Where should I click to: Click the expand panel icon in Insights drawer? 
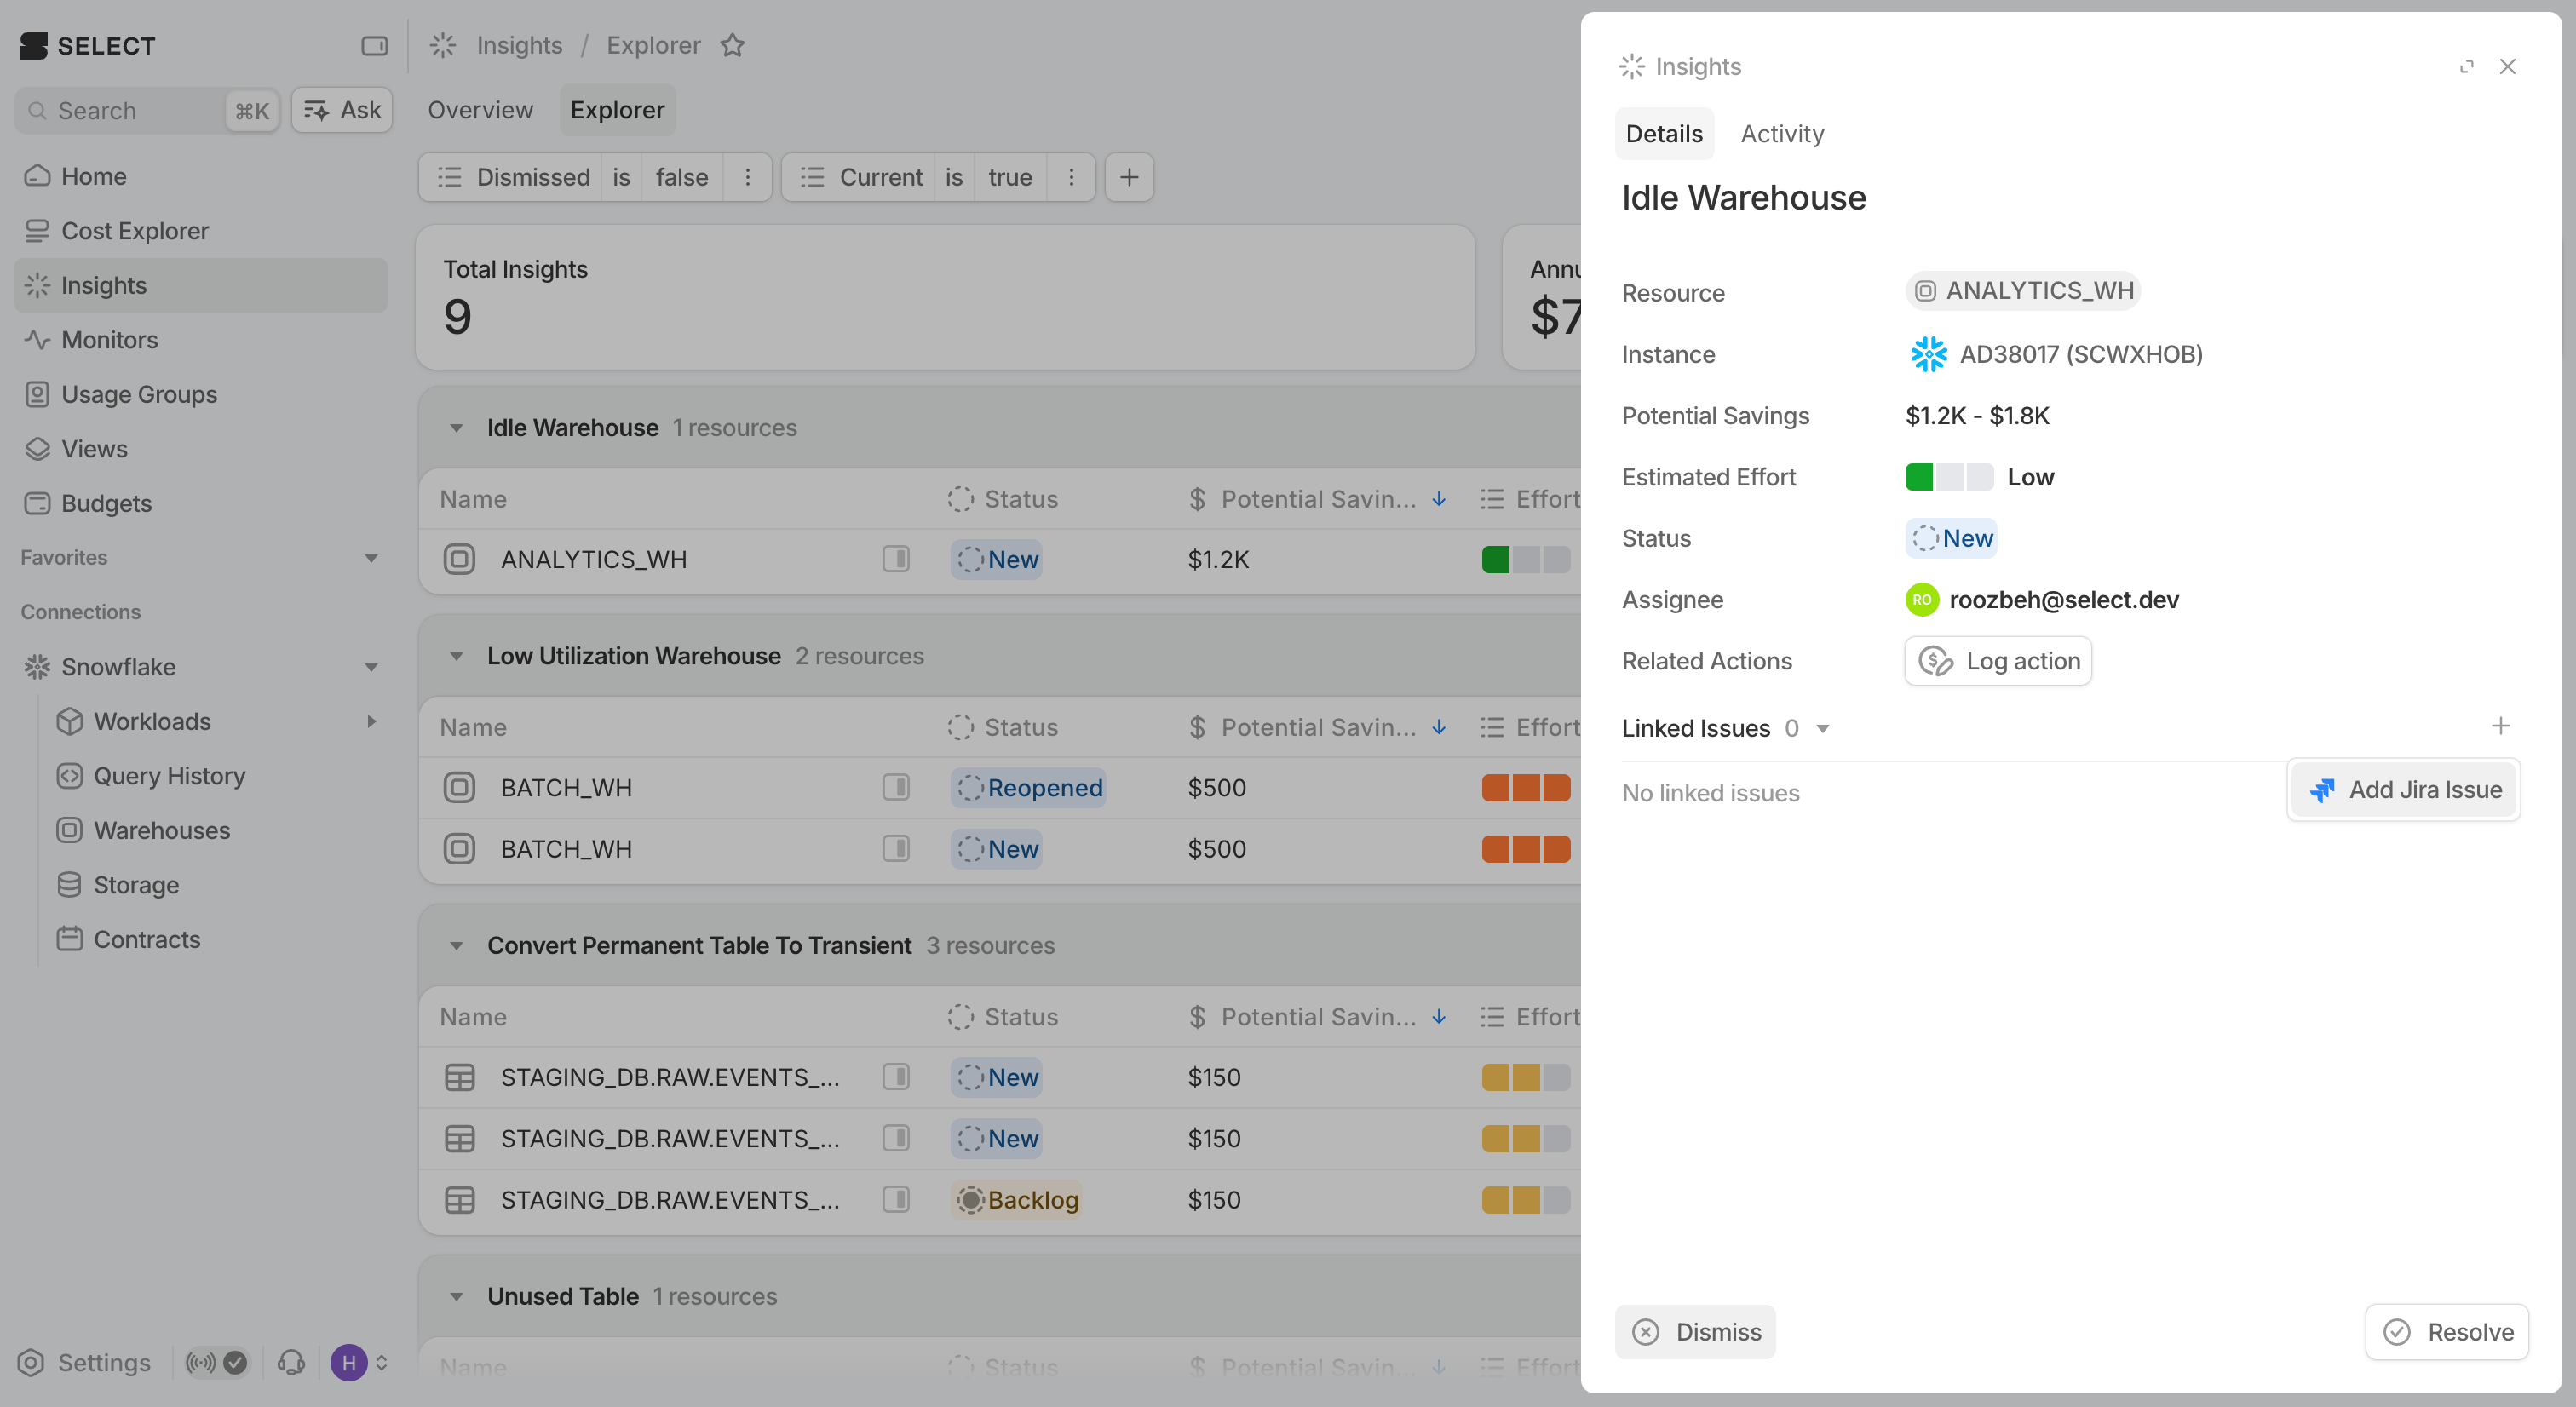click(x=2466, y=66)
